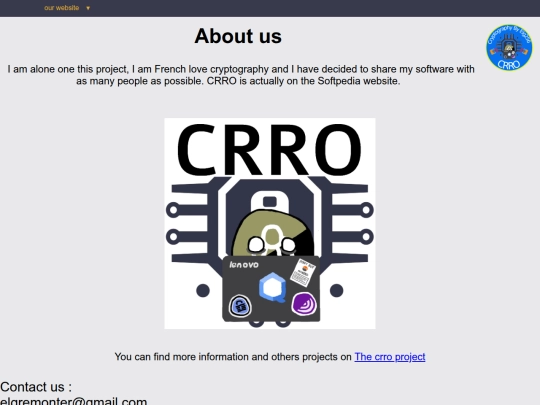Click the gmail.com email address

pos(73,401)
